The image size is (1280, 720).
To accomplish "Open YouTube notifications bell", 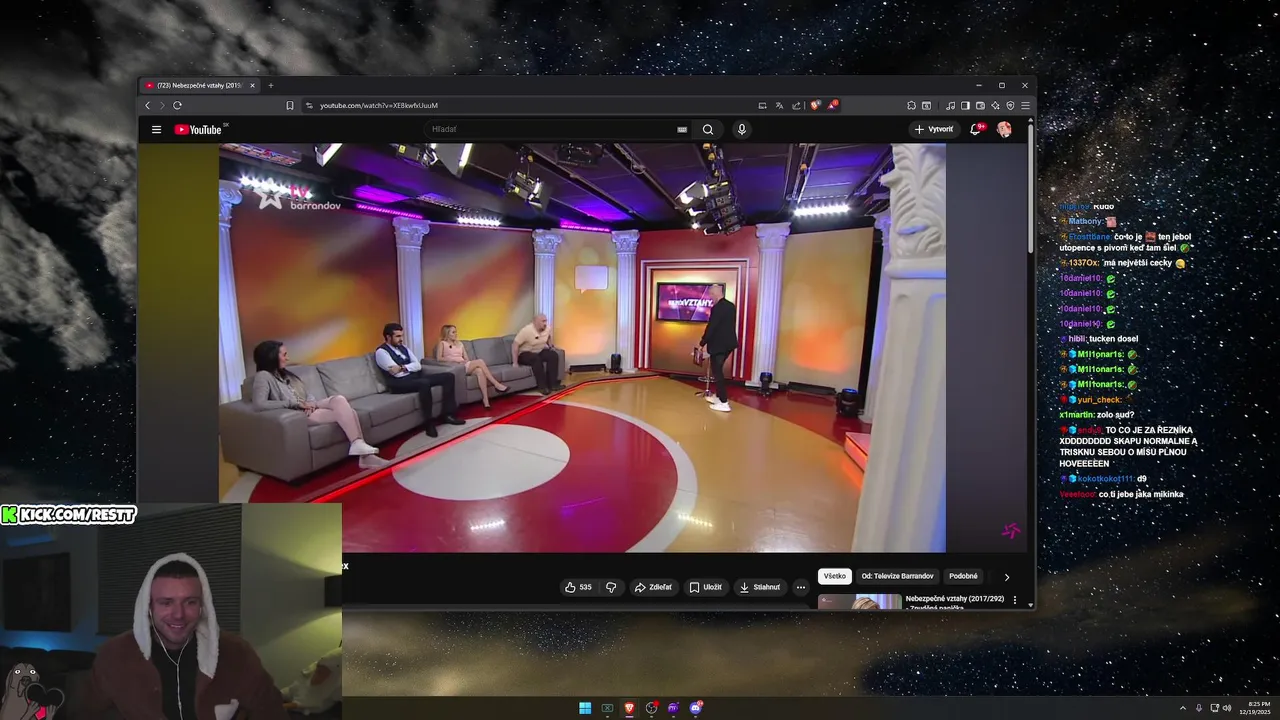I will point(976,129).
